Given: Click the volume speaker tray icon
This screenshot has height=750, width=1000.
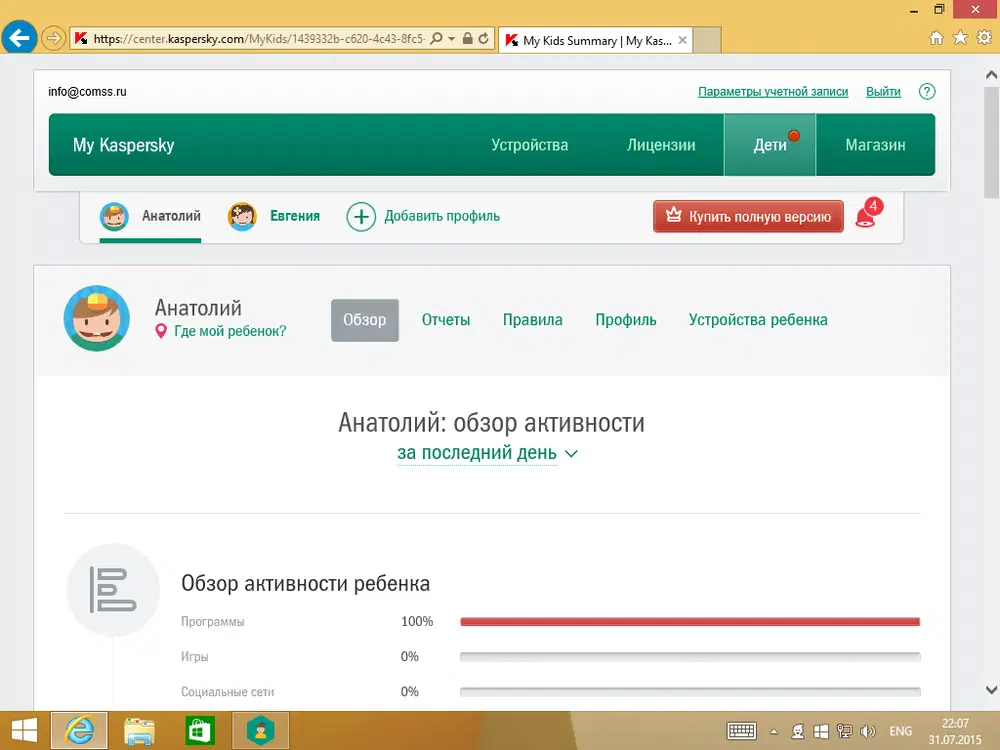Looking at the screenshot, I should point(867,731).
